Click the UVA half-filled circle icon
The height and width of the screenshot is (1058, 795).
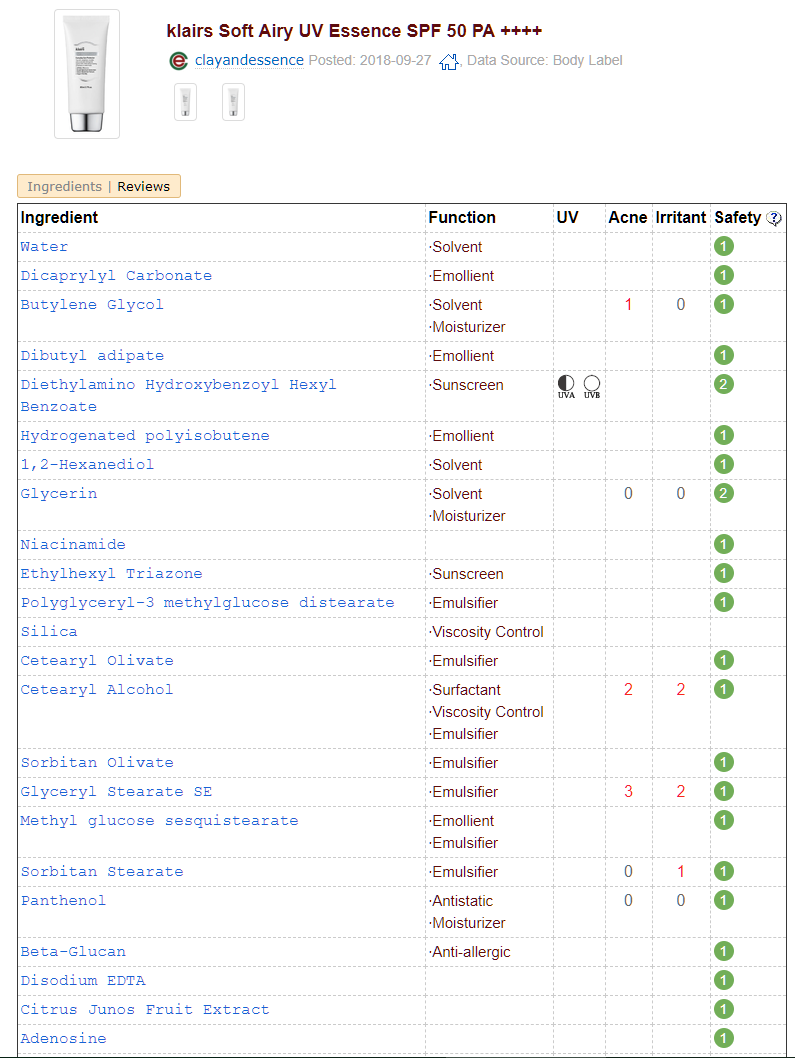click(566, 383)
